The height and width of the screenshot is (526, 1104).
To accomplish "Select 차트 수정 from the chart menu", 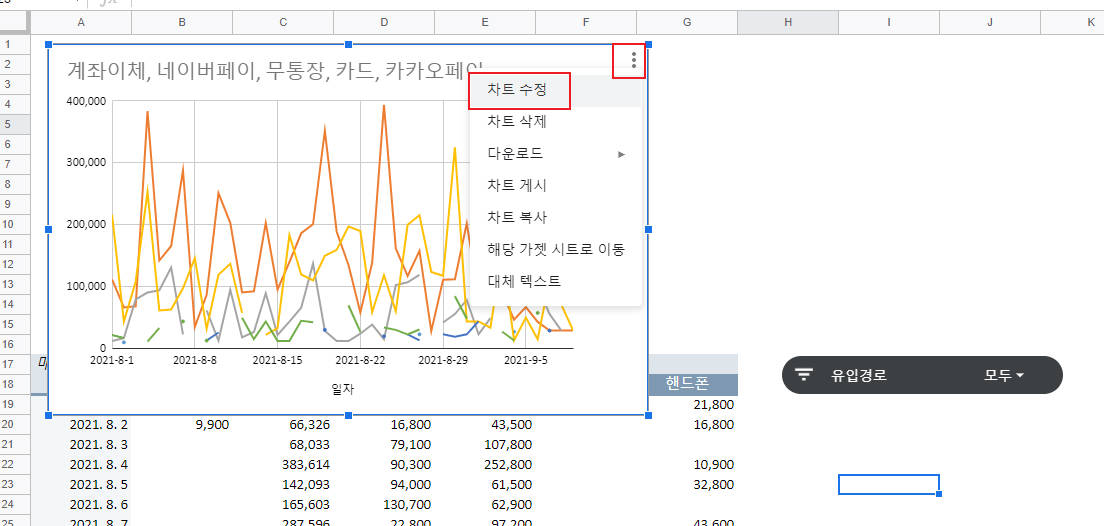I will click(518, 89).
